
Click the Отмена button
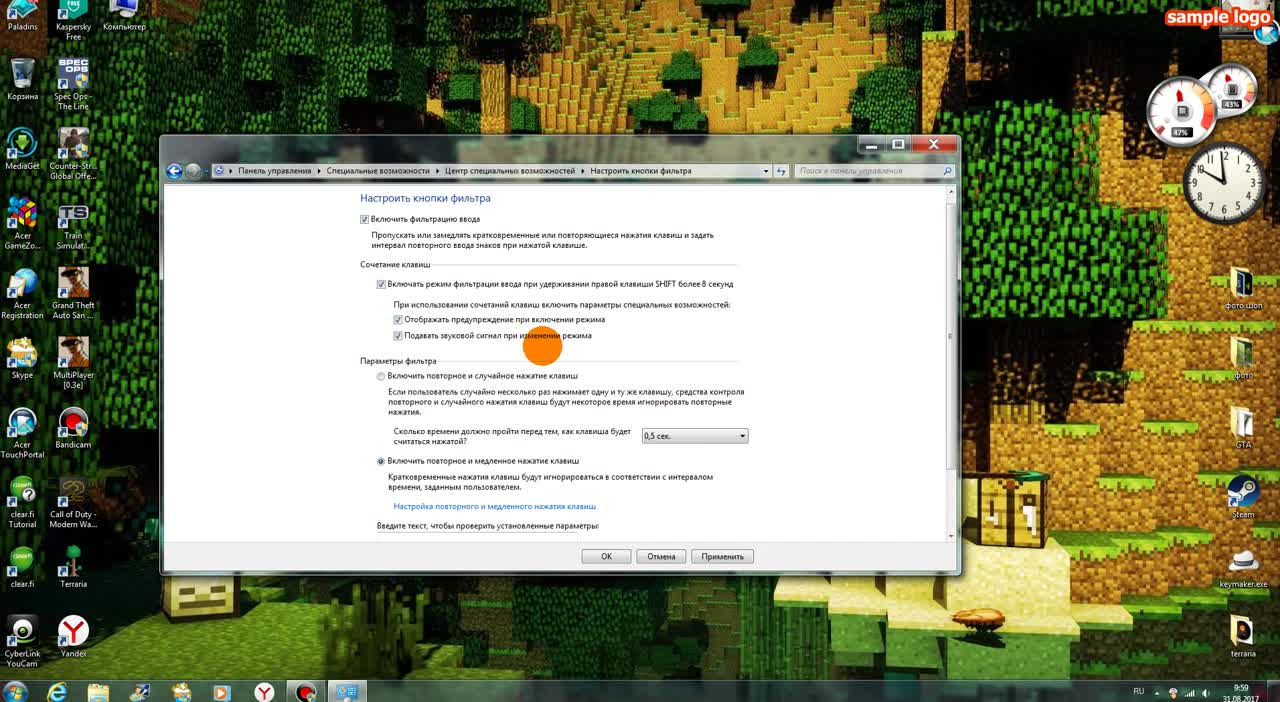[661, 556]
